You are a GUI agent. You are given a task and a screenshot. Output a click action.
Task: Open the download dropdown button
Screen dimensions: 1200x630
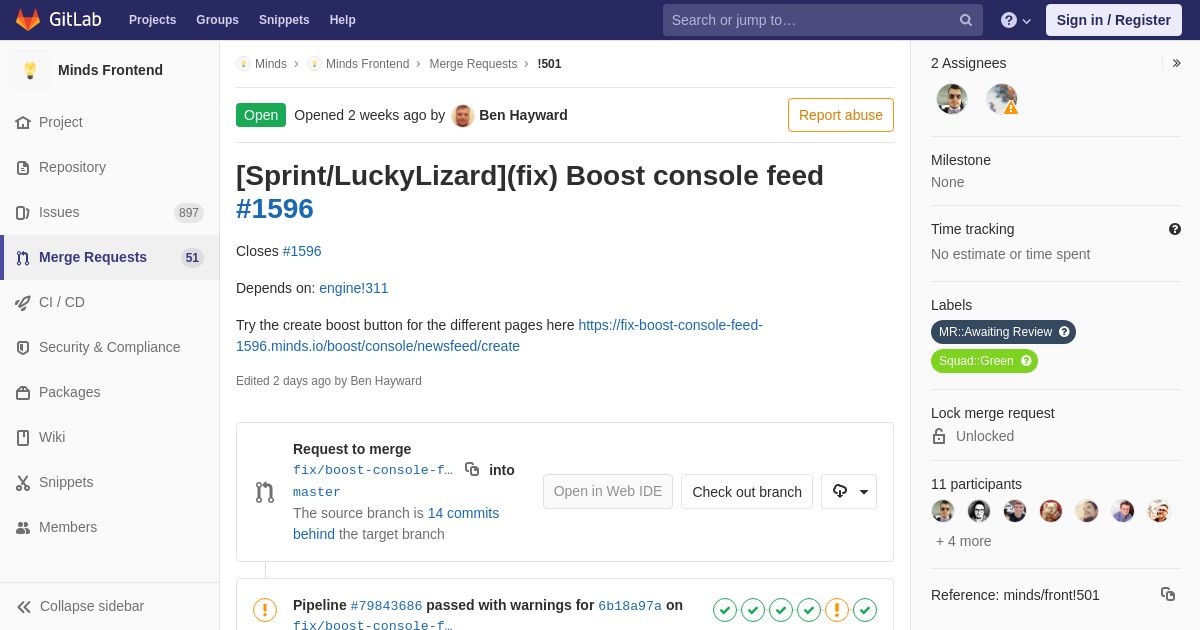point(849,491)
